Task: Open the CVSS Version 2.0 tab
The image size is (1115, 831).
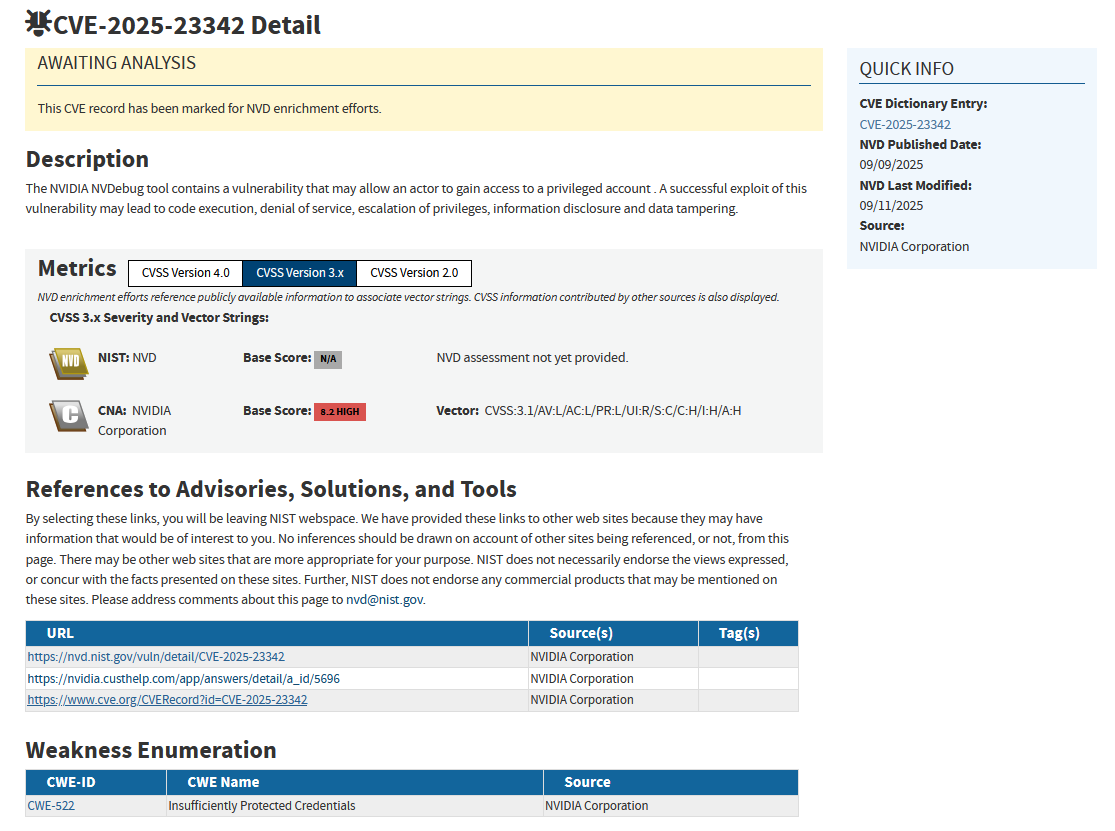Action: [x=414, y=273]
